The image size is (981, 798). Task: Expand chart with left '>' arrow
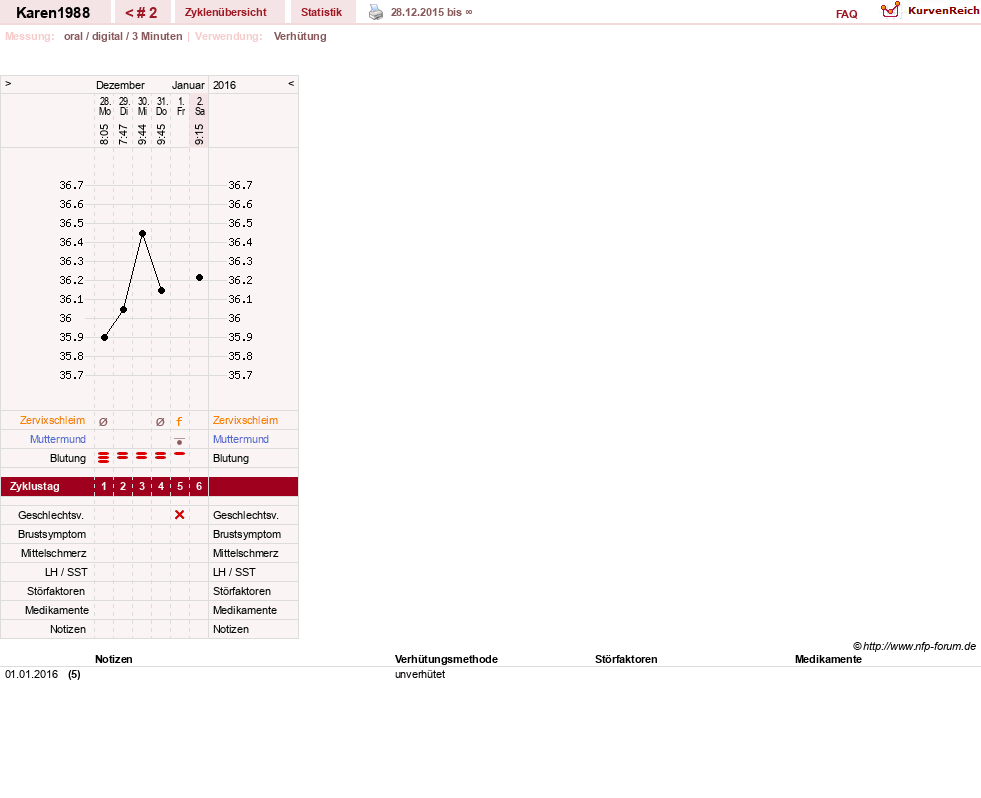pyautogui.click(x=8, y=83)
